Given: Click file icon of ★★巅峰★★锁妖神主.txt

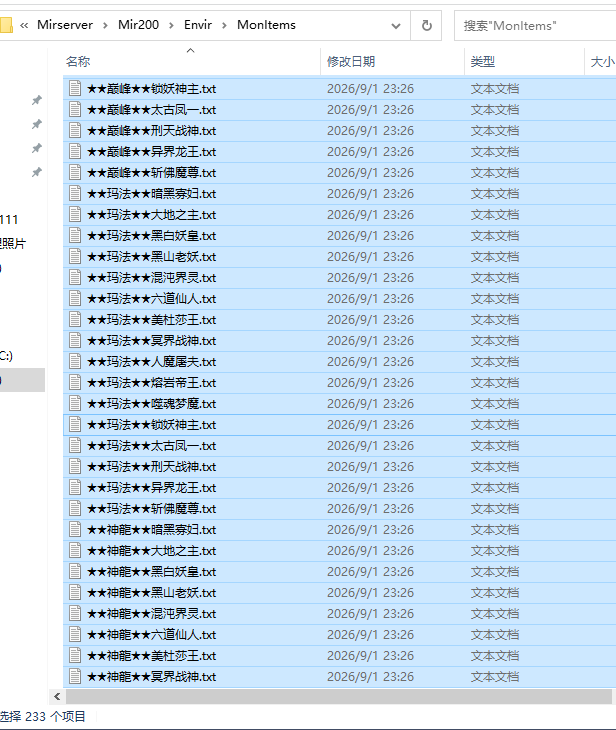Looking at the screenshot, I should click(x=75, y=88).
